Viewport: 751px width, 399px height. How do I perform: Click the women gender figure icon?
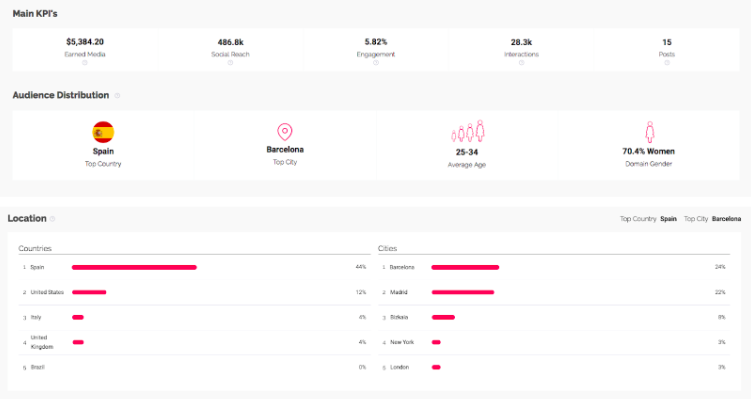(x=649, y=132)
